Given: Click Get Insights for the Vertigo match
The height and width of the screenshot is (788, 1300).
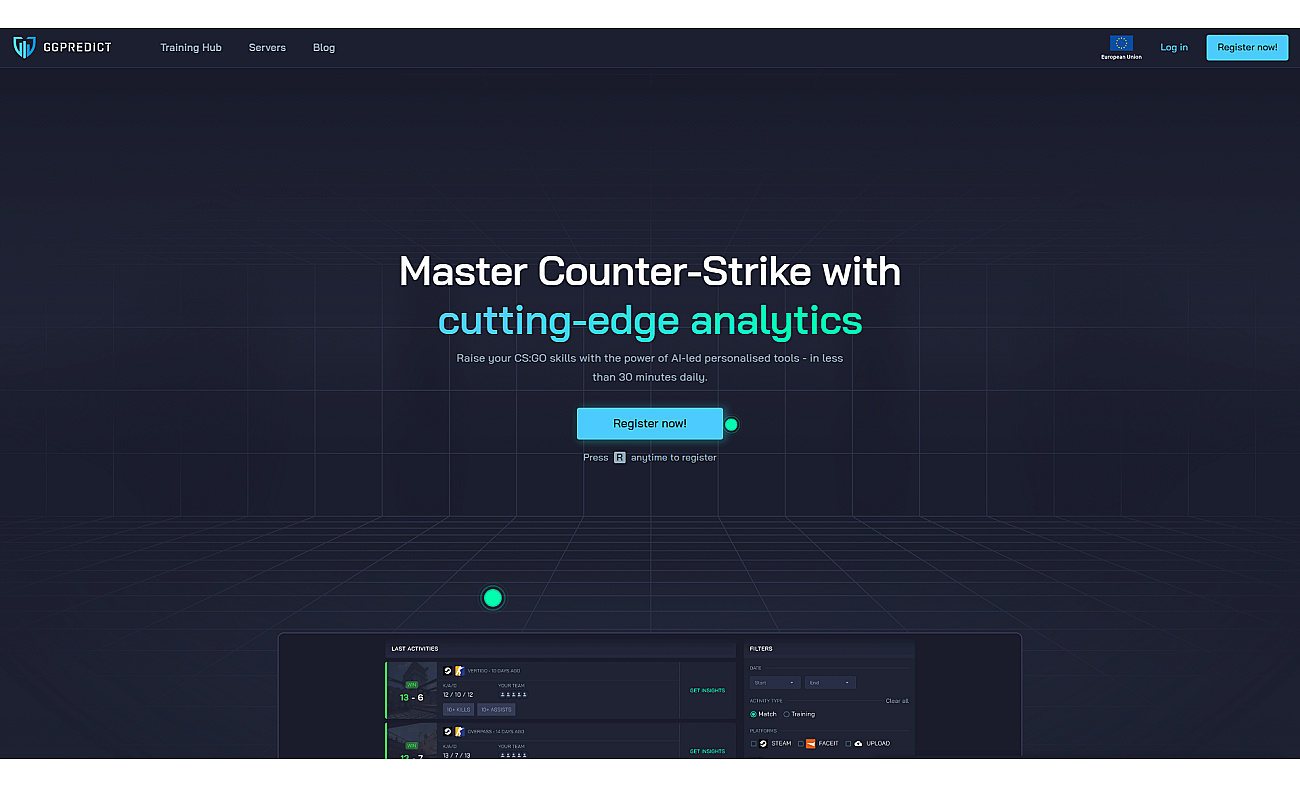Looking at the screenshot, I should point(707,690).
